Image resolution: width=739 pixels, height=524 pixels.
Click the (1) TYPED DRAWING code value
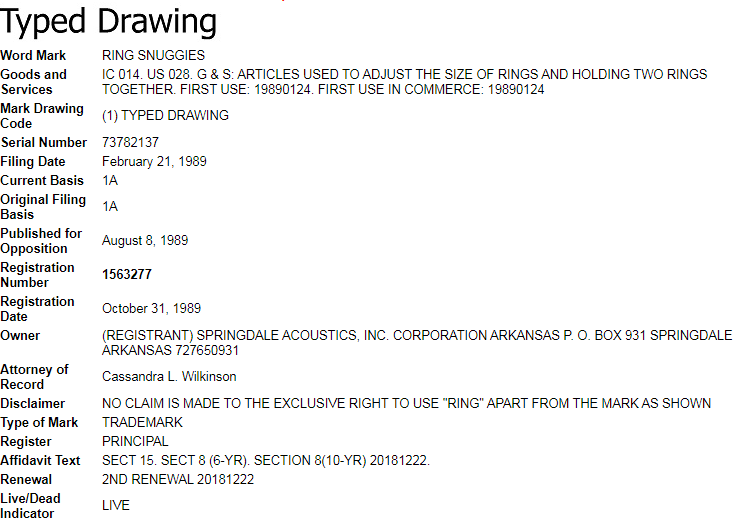[165, 116]
